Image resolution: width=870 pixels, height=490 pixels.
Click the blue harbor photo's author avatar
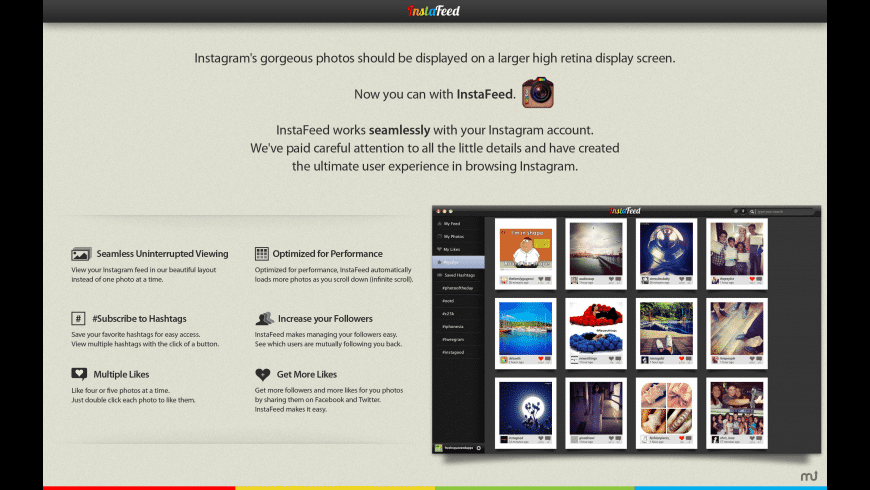point(504,360)
